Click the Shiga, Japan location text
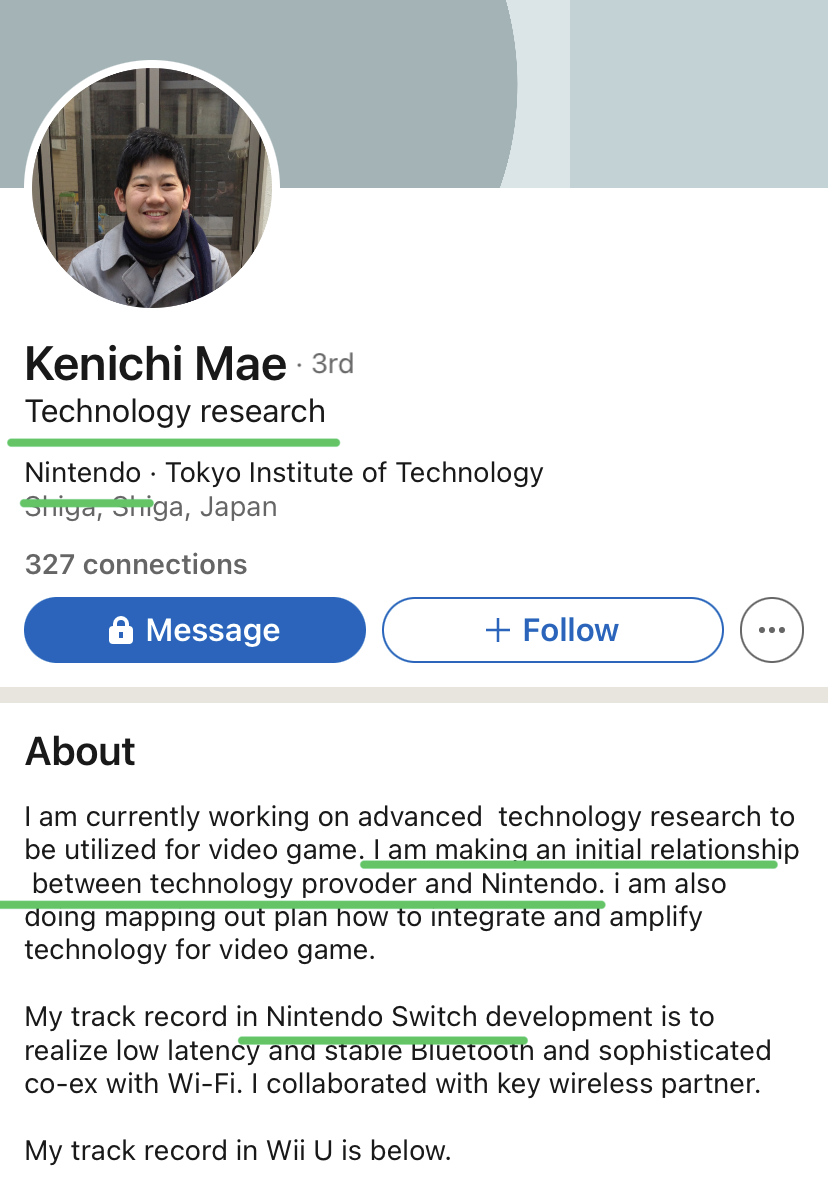Viewport: 828px width, 1186px height. pyautogui.click(x=150, y=507)
